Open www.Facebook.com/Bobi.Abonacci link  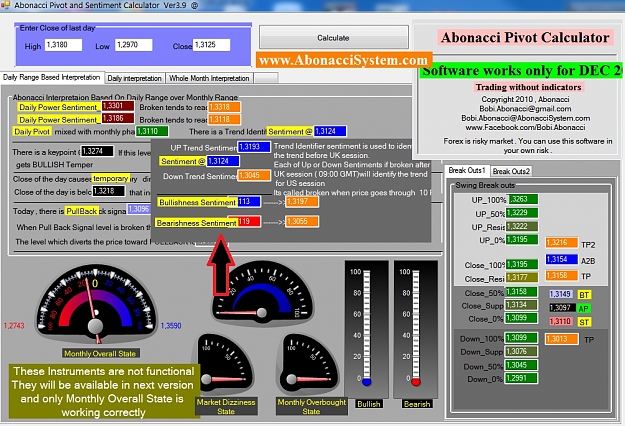click(x=525, y=128)
